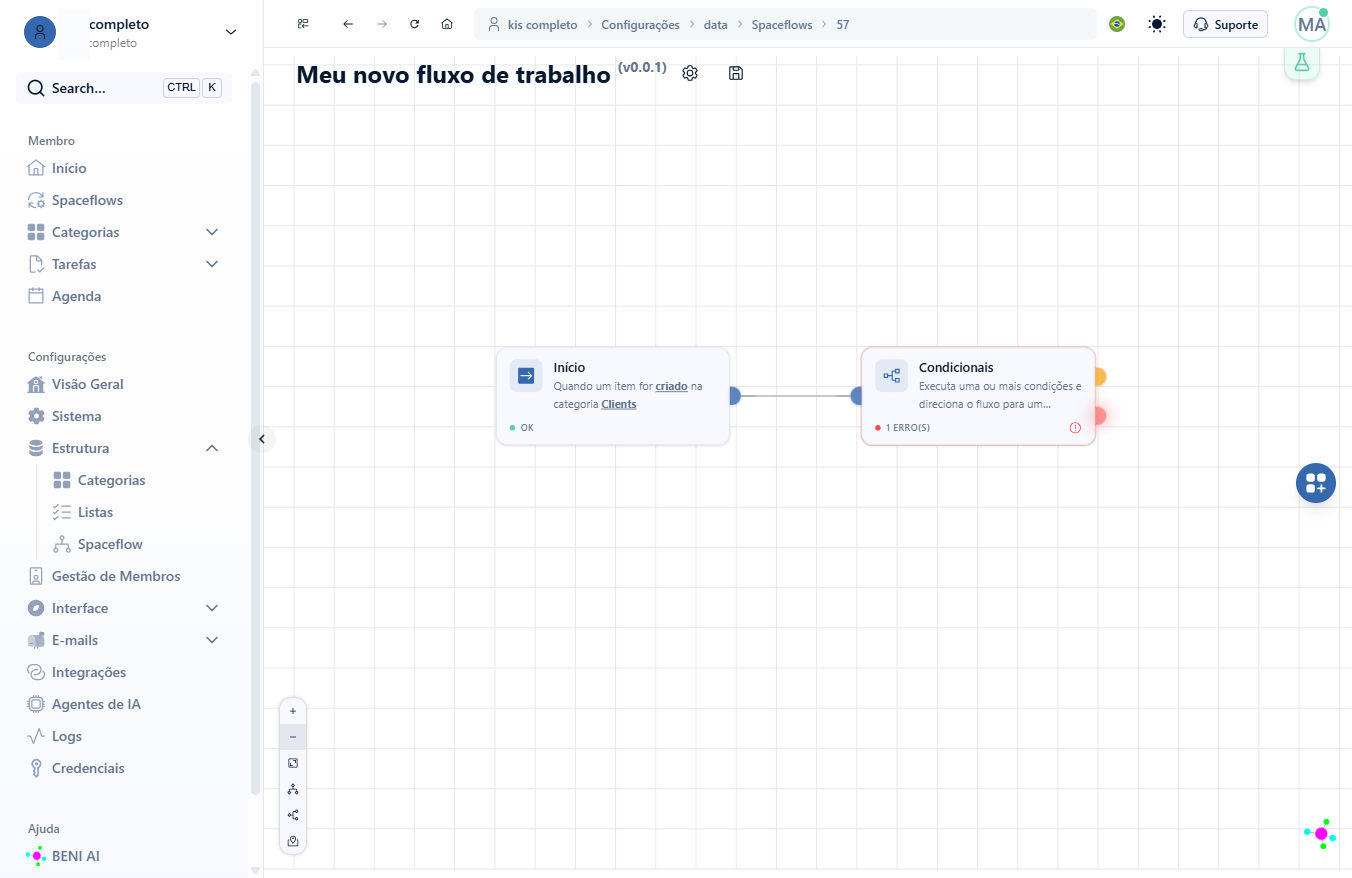
Task: Focus the Search field
Action: tap(124, 88)
